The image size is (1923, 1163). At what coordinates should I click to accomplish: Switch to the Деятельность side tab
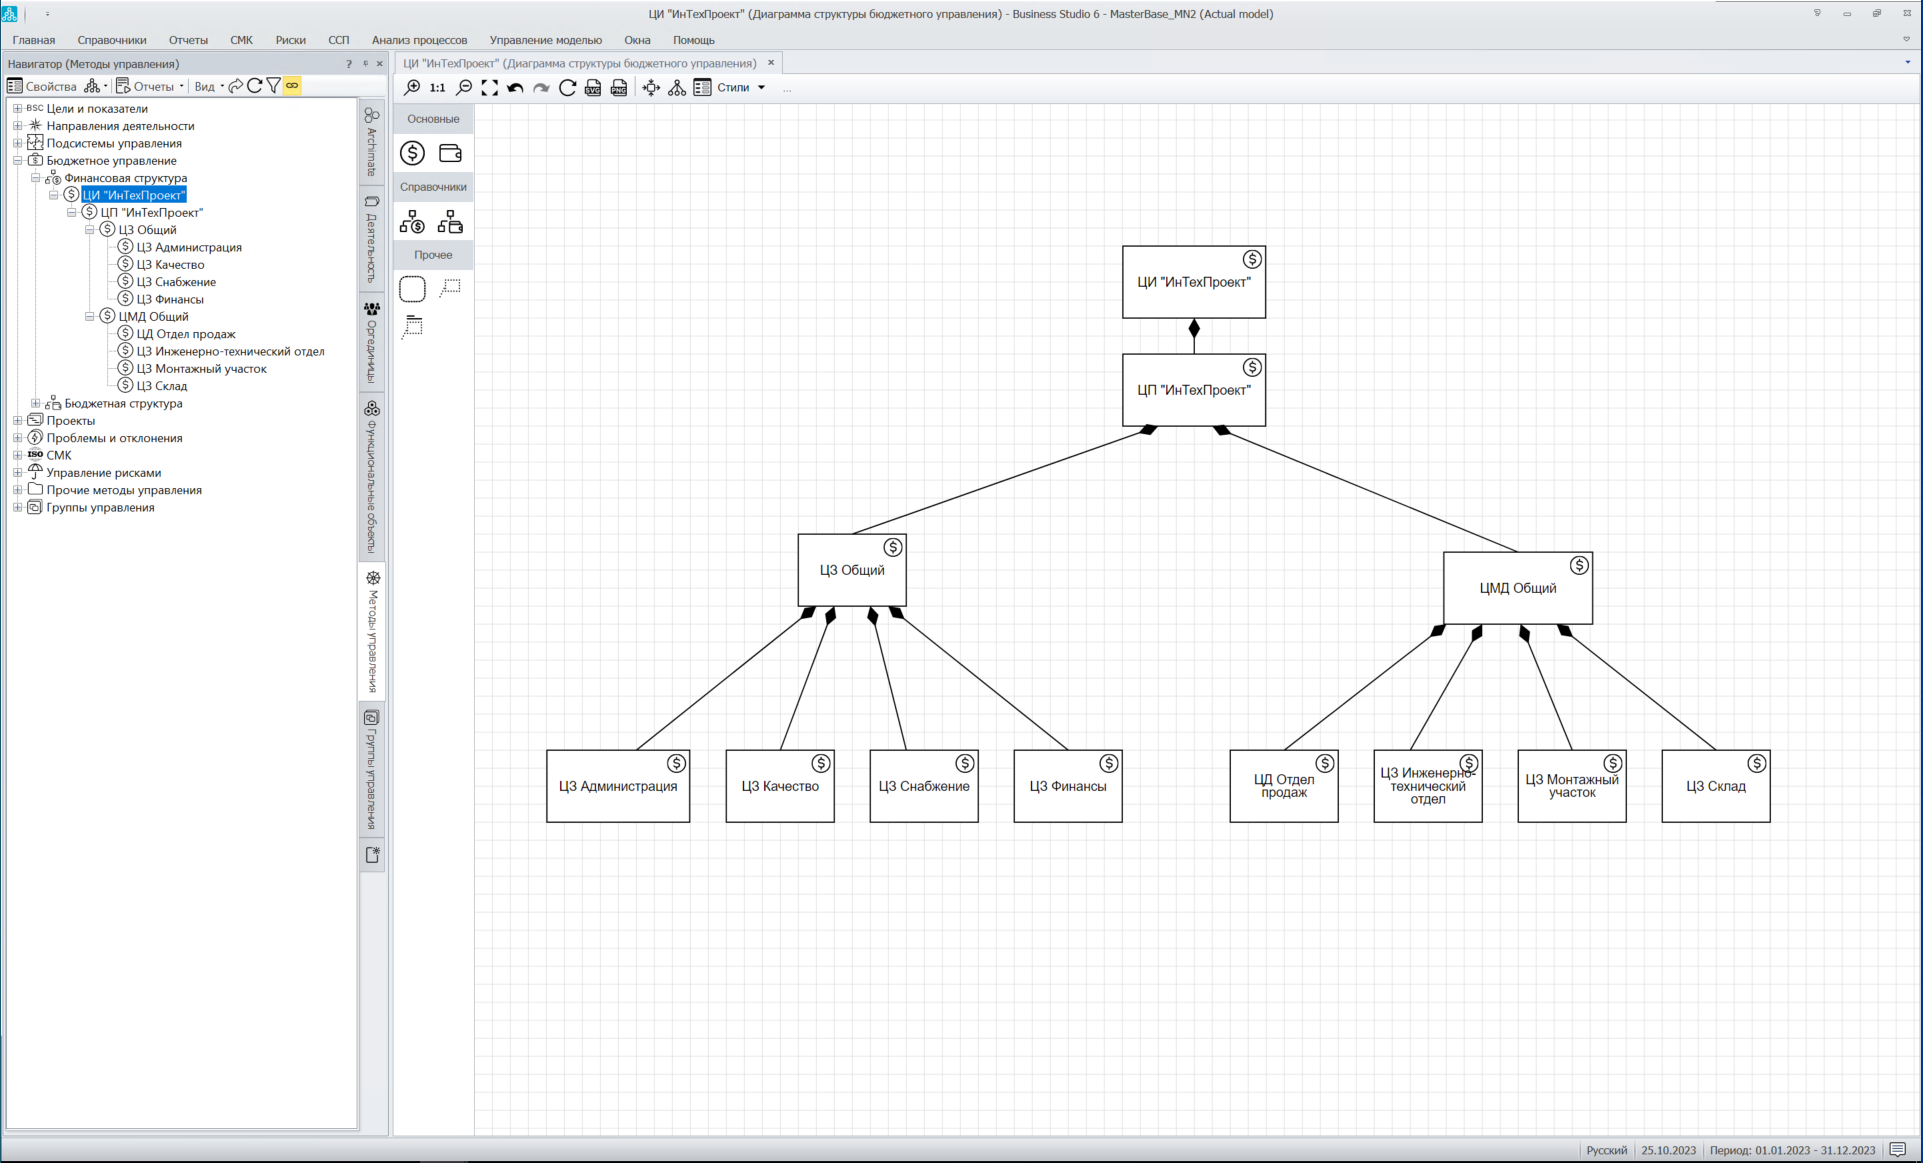click(372, 238)
